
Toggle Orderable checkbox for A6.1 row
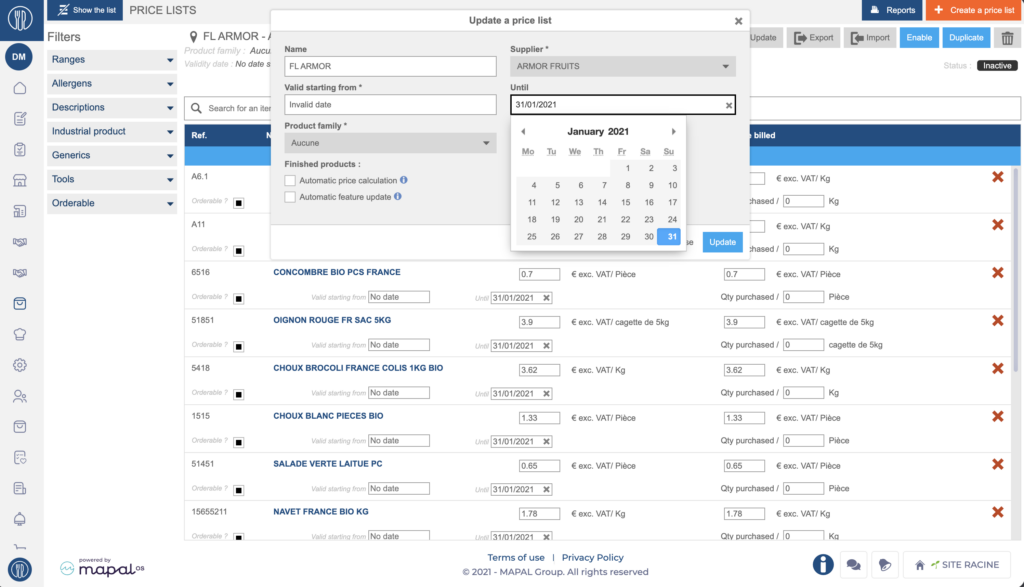pyautogui.click(x=238, y=202)
